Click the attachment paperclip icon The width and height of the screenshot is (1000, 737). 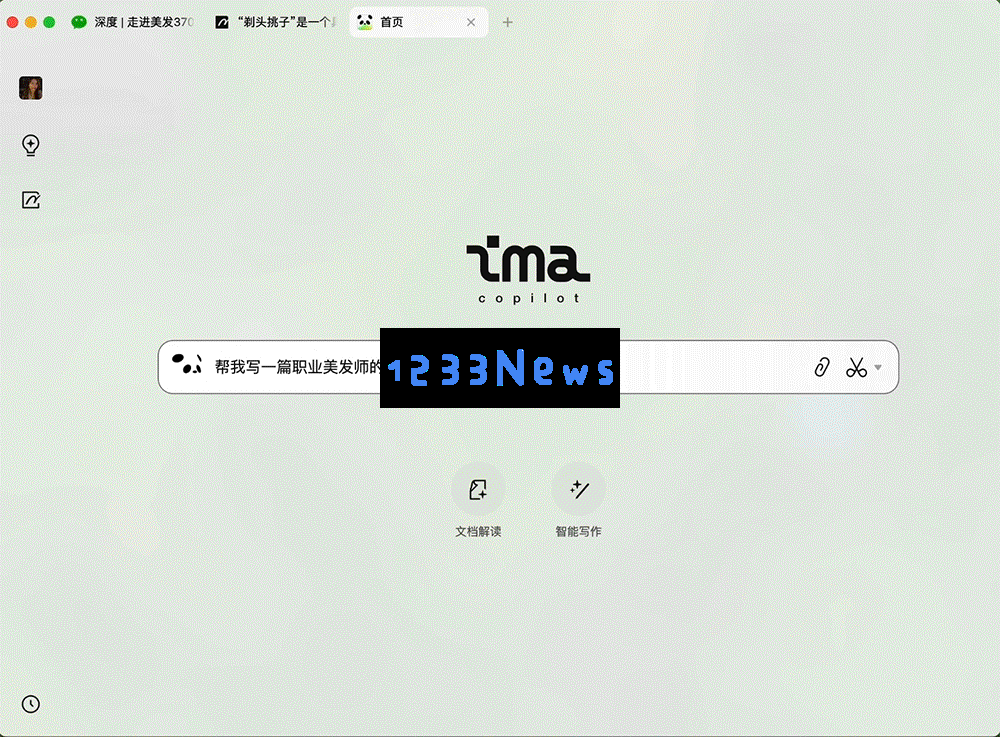pyautogui.click(x=822, y=367)
